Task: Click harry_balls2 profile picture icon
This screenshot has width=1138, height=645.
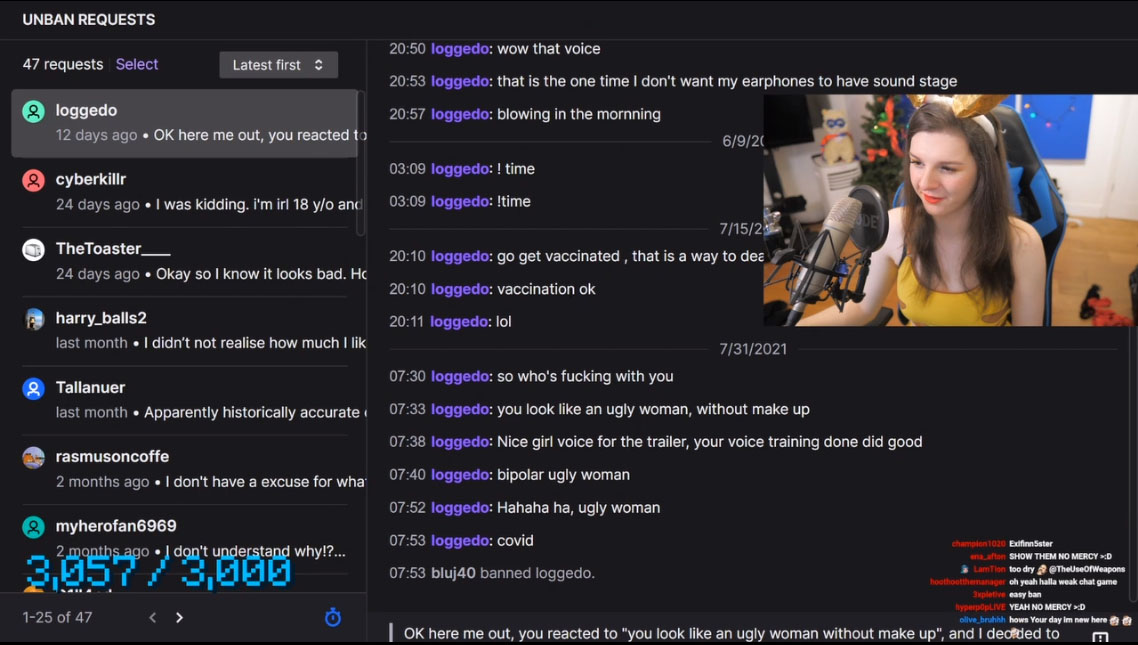Action: tap(33, 319)
